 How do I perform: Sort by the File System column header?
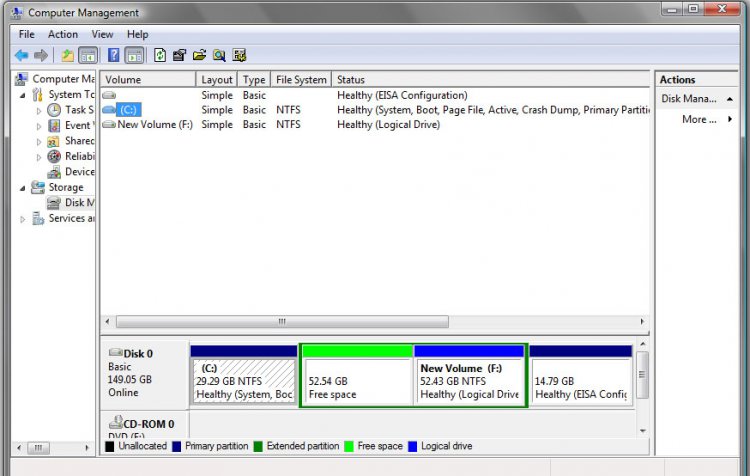tap(301, 79)
